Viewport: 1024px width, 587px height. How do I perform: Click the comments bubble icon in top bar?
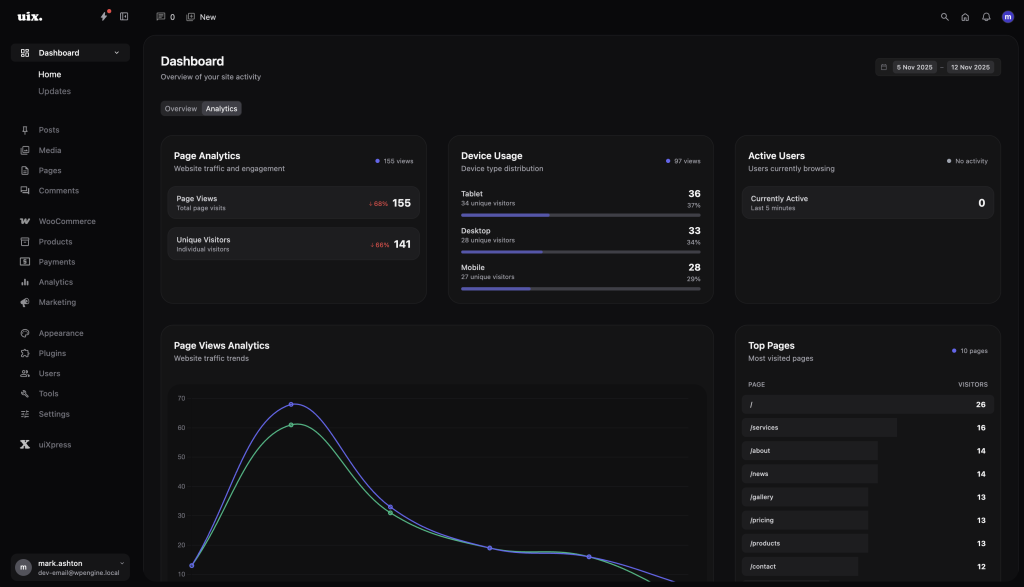click(x=165, y=17)
